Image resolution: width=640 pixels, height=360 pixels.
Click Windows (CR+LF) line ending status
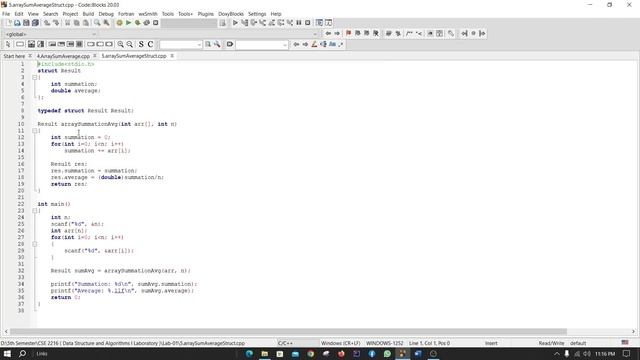[x=340, y=343]
